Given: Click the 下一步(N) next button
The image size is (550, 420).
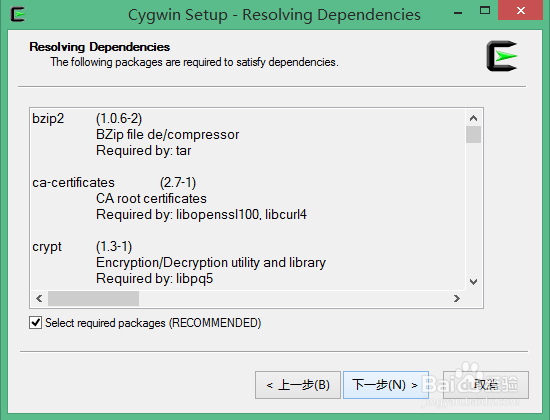Looking at the screenshot, I should (x=385, y=385).
